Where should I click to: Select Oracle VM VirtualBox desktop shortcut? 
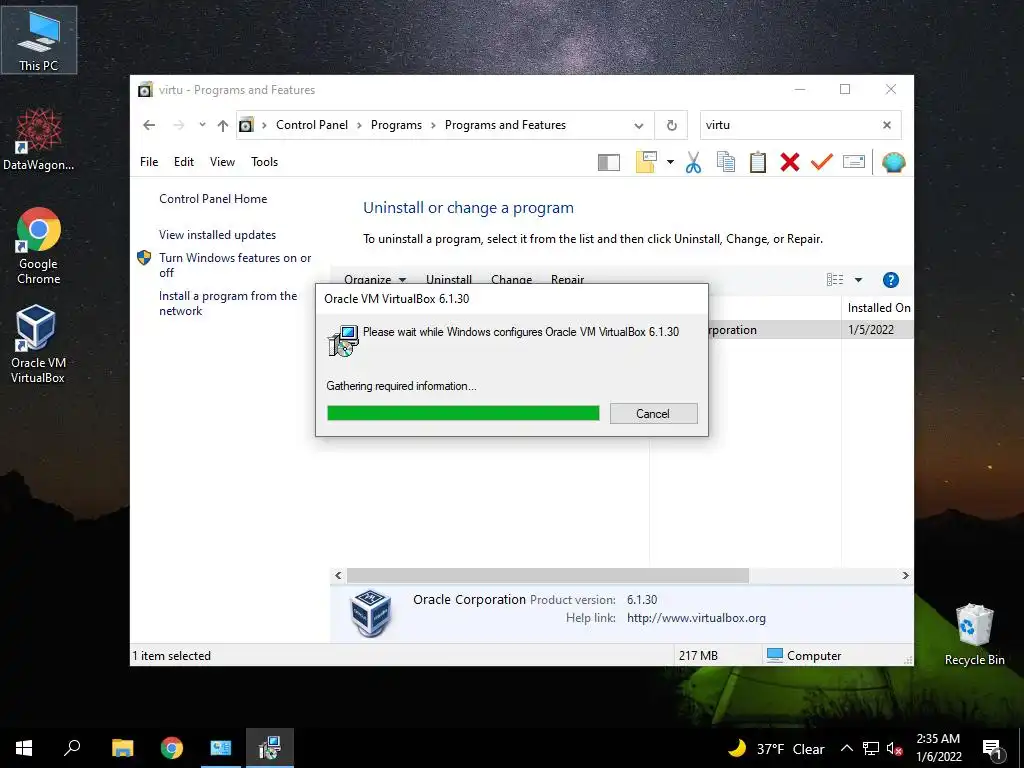pyautogui.click(x=38, y=344)
